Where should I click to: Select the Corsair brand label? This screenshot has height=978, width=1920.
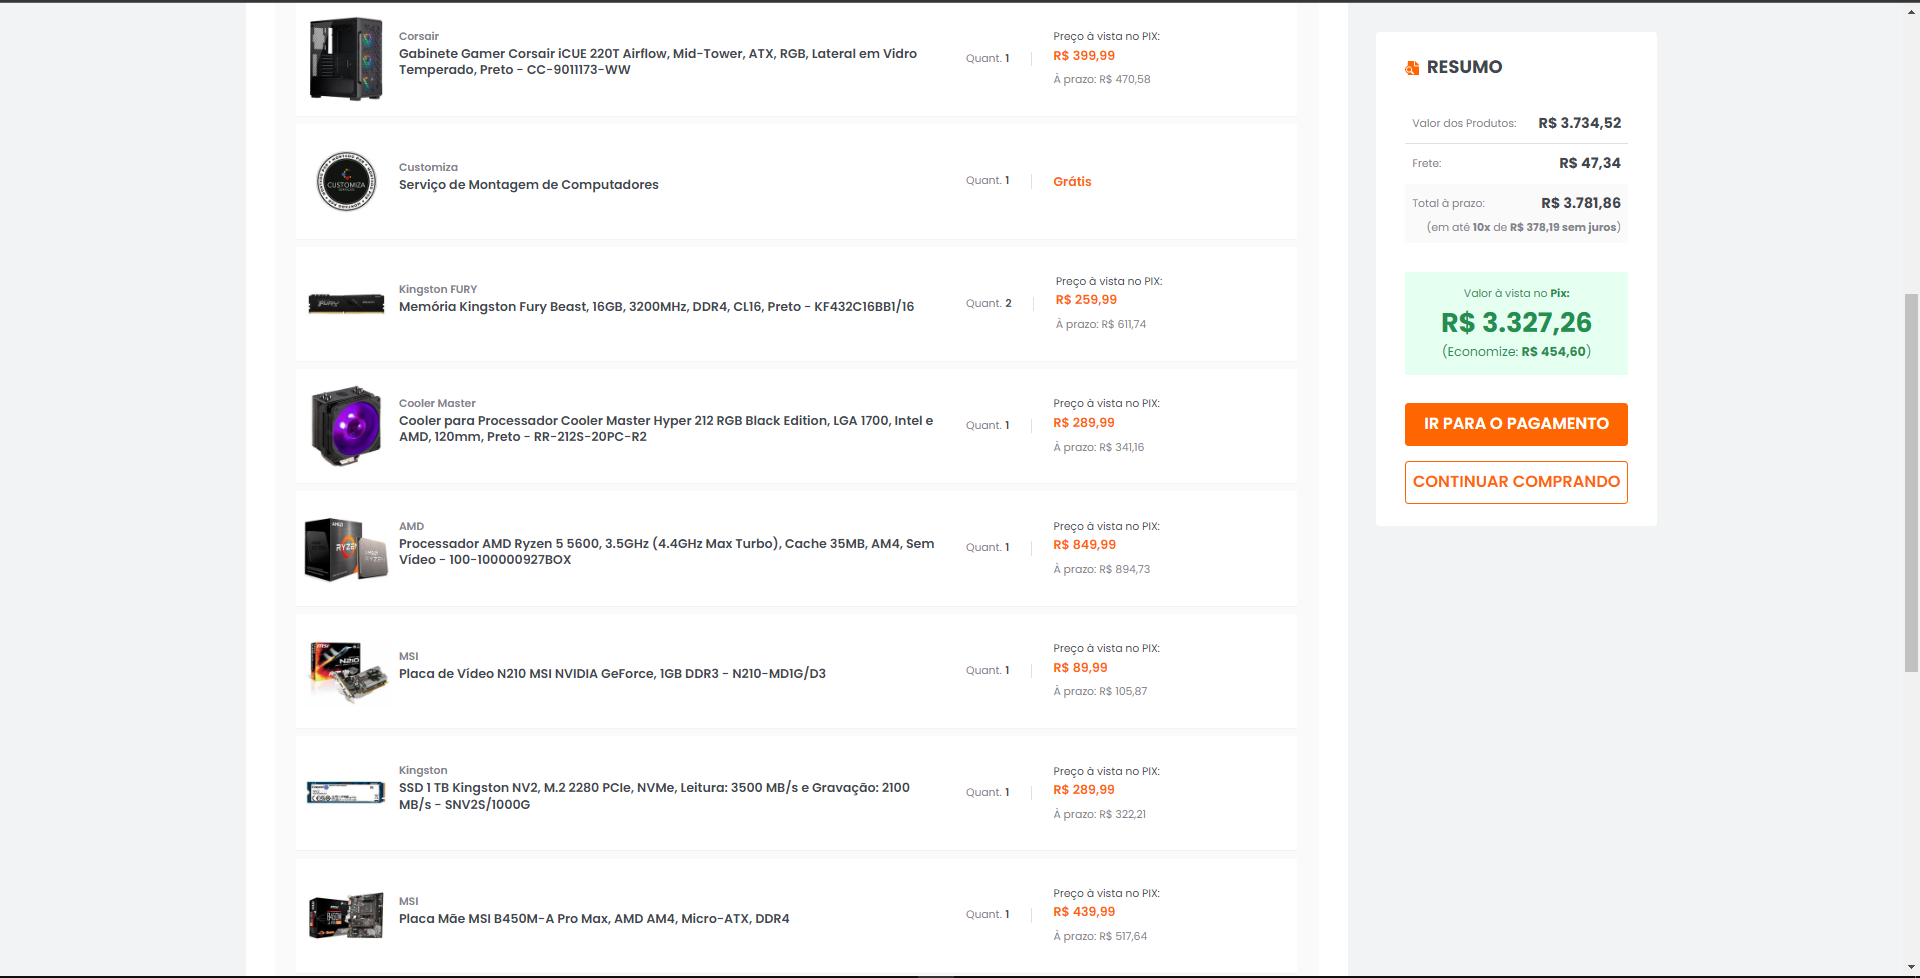[x=419, y=36]
